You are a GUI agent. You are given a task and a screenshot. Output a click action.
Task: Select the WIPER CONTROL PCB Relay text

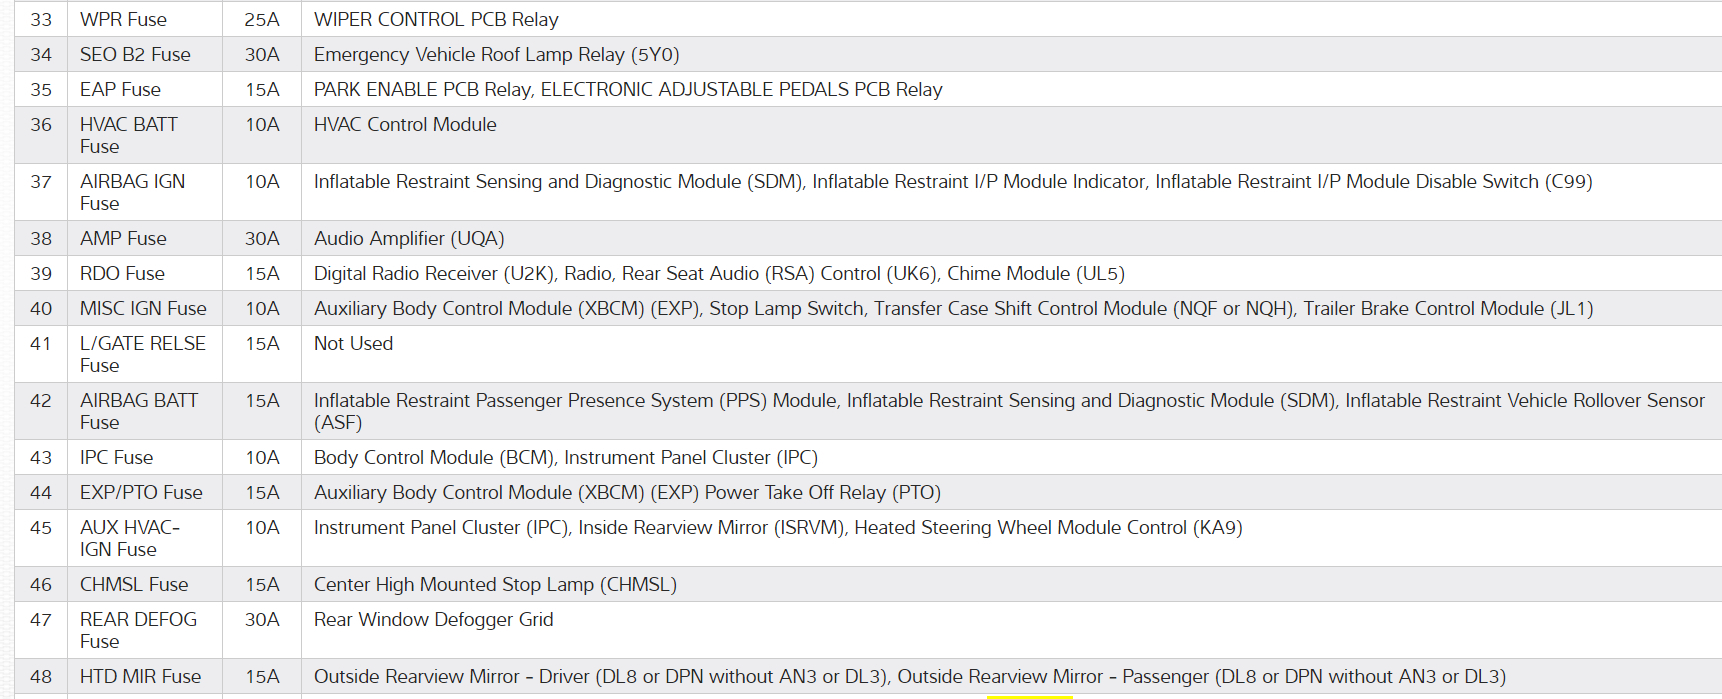[436, 20]
